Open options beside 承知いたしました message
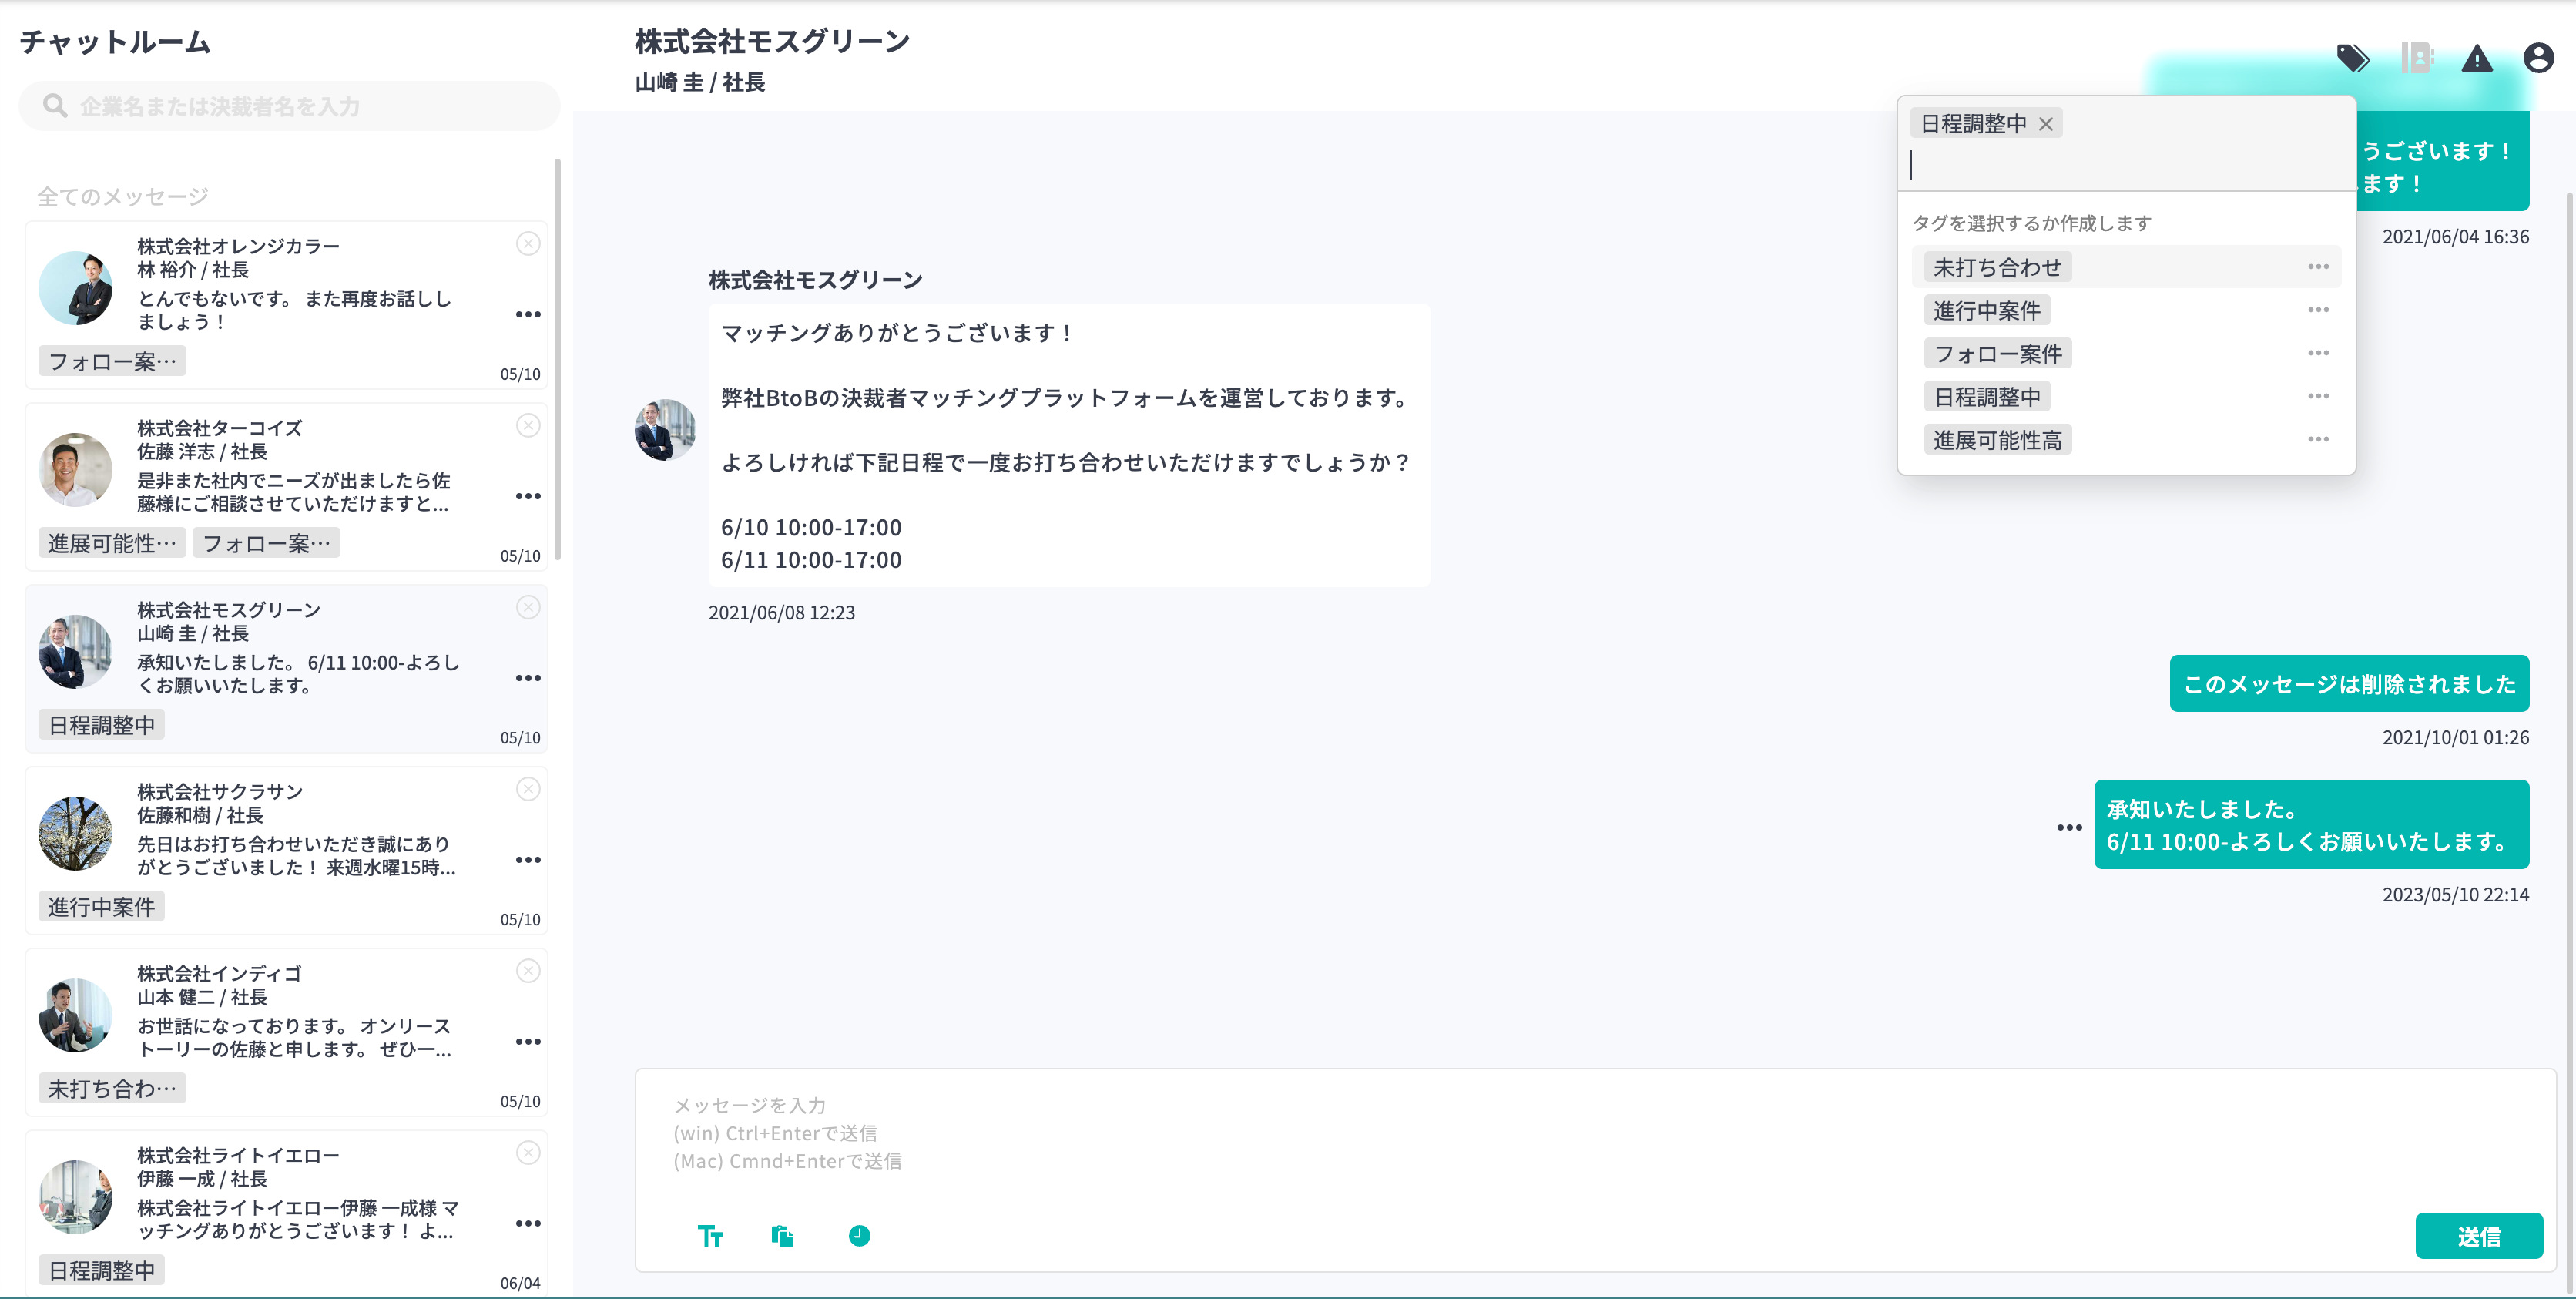 (2069, 828)
